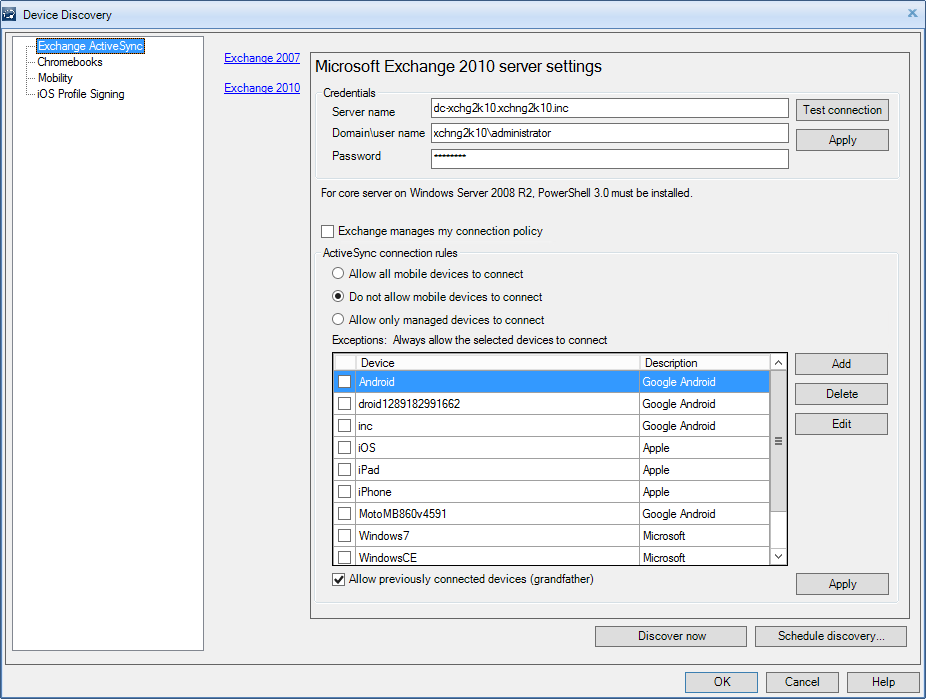Select Chromebooks in the tree
This screenshot has height=699, width=926.
pyautogui.click(x=70, y=62)
